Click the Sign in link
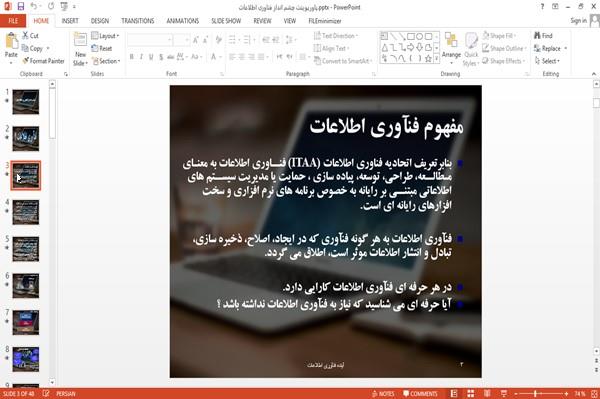600x399 pixels. click(x=578, y=21)
